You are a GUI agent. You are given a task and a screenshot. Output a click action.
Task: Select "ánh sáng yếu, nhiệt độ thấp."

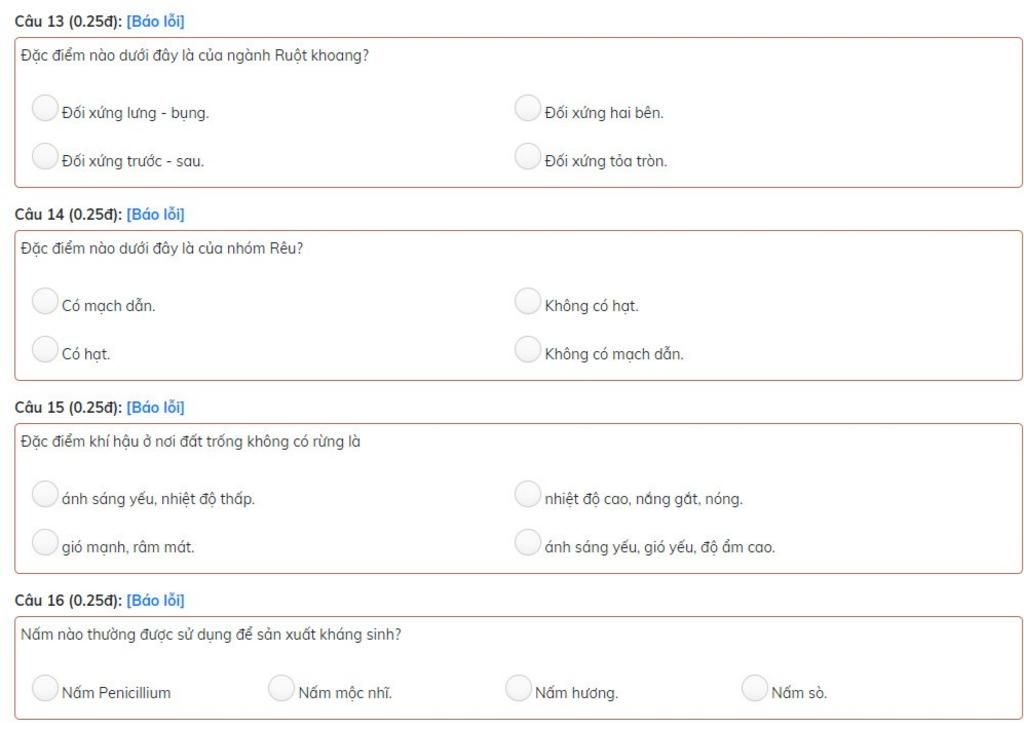(x=45, y=494)
